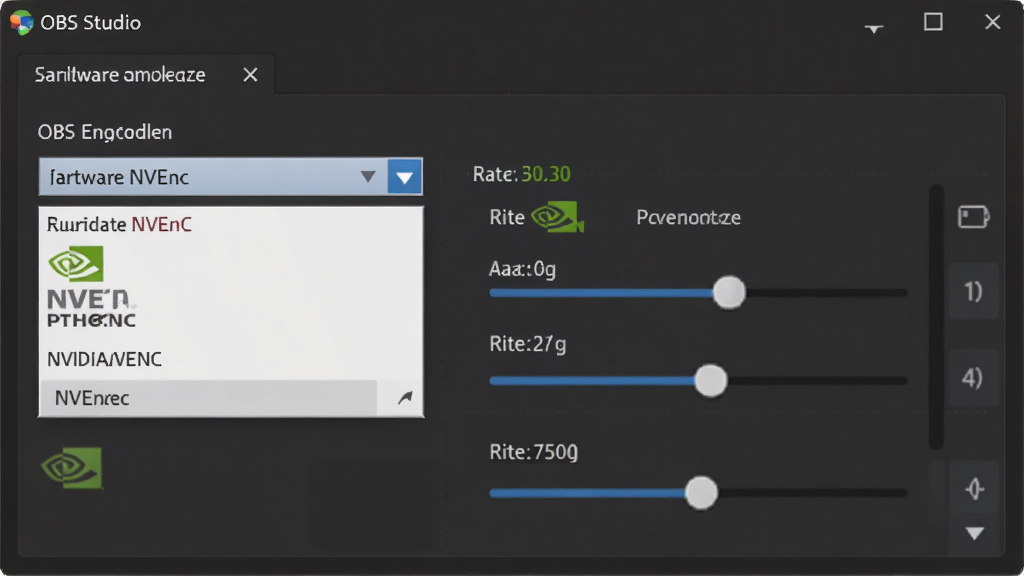Click the gray triangle in the encoder combo box
The height and width of the screenshot is (576, 1024).
pos(368,176)
